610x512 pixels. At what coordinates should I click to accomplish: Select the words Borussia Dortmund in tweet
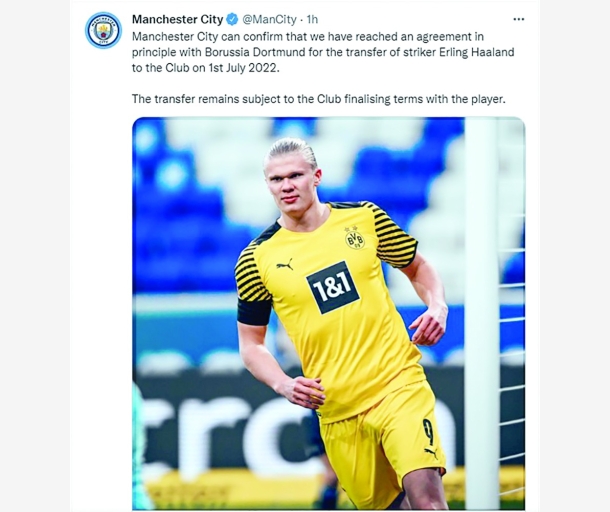255,52
